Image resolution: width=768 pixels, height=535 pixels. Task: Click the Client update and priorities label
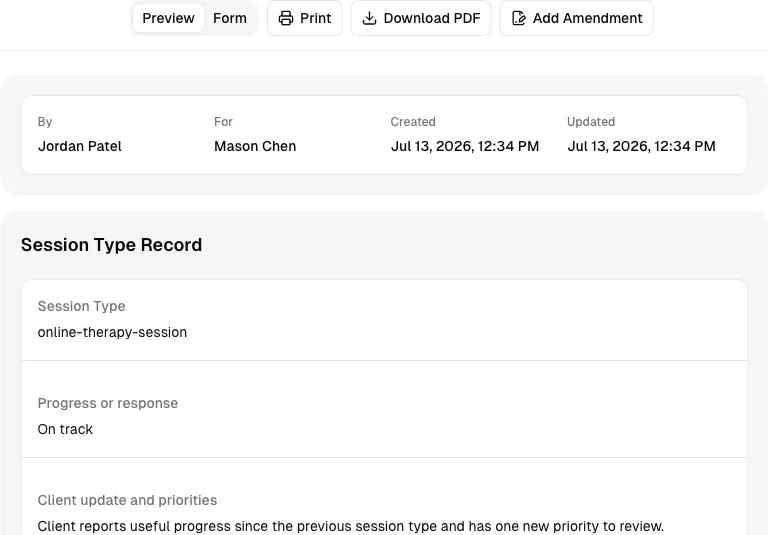pos(127,500)
